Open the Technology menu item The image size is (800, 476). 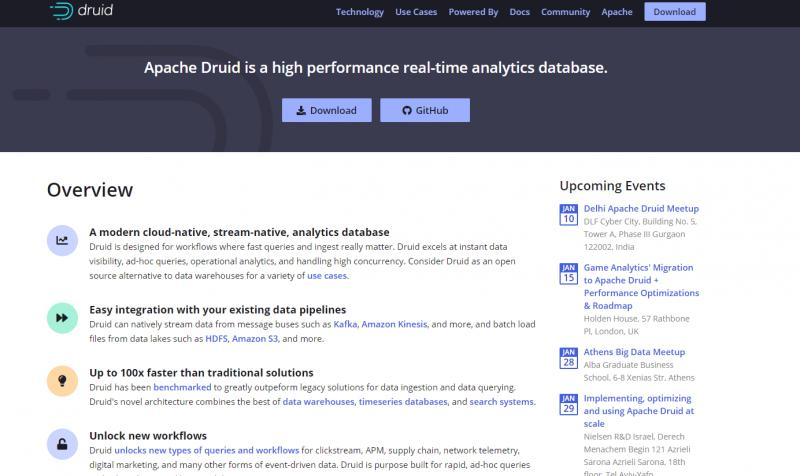(360, 12)
